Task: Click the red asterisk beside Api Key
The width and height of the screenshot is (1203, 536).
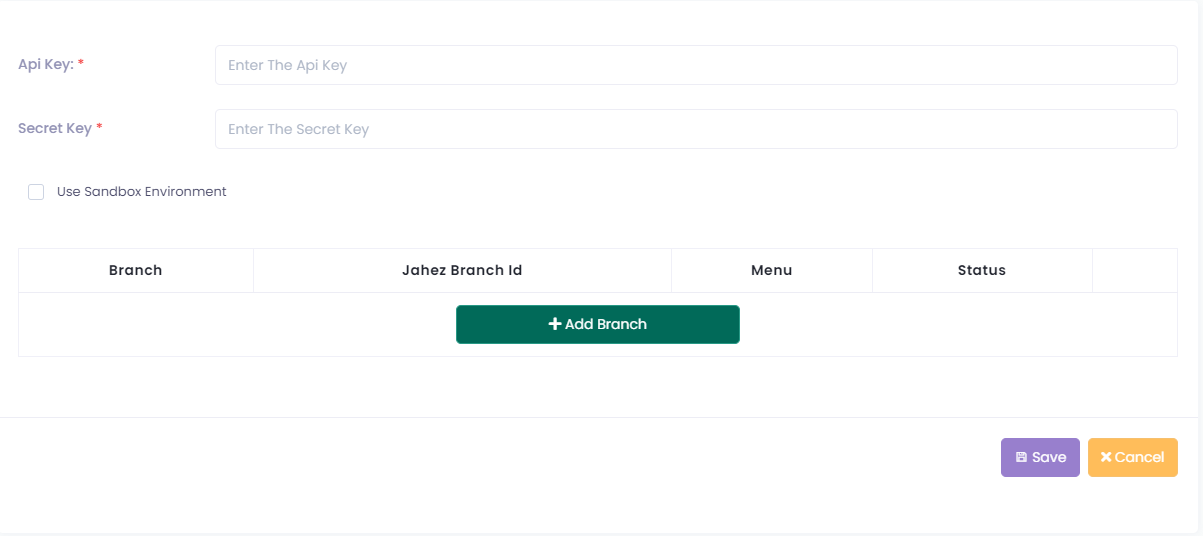Action: point(81,63)
